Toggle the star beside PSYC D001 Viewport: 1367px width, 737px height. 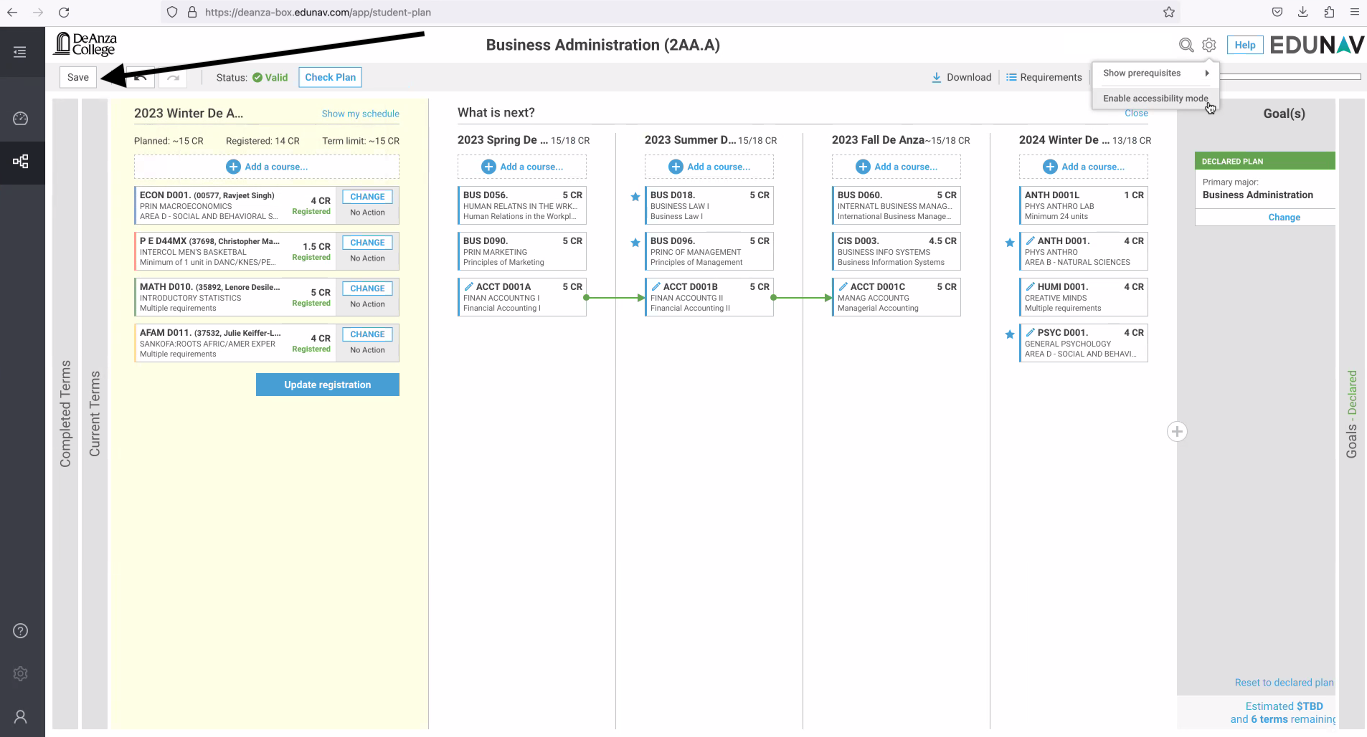pos(1009,334)
